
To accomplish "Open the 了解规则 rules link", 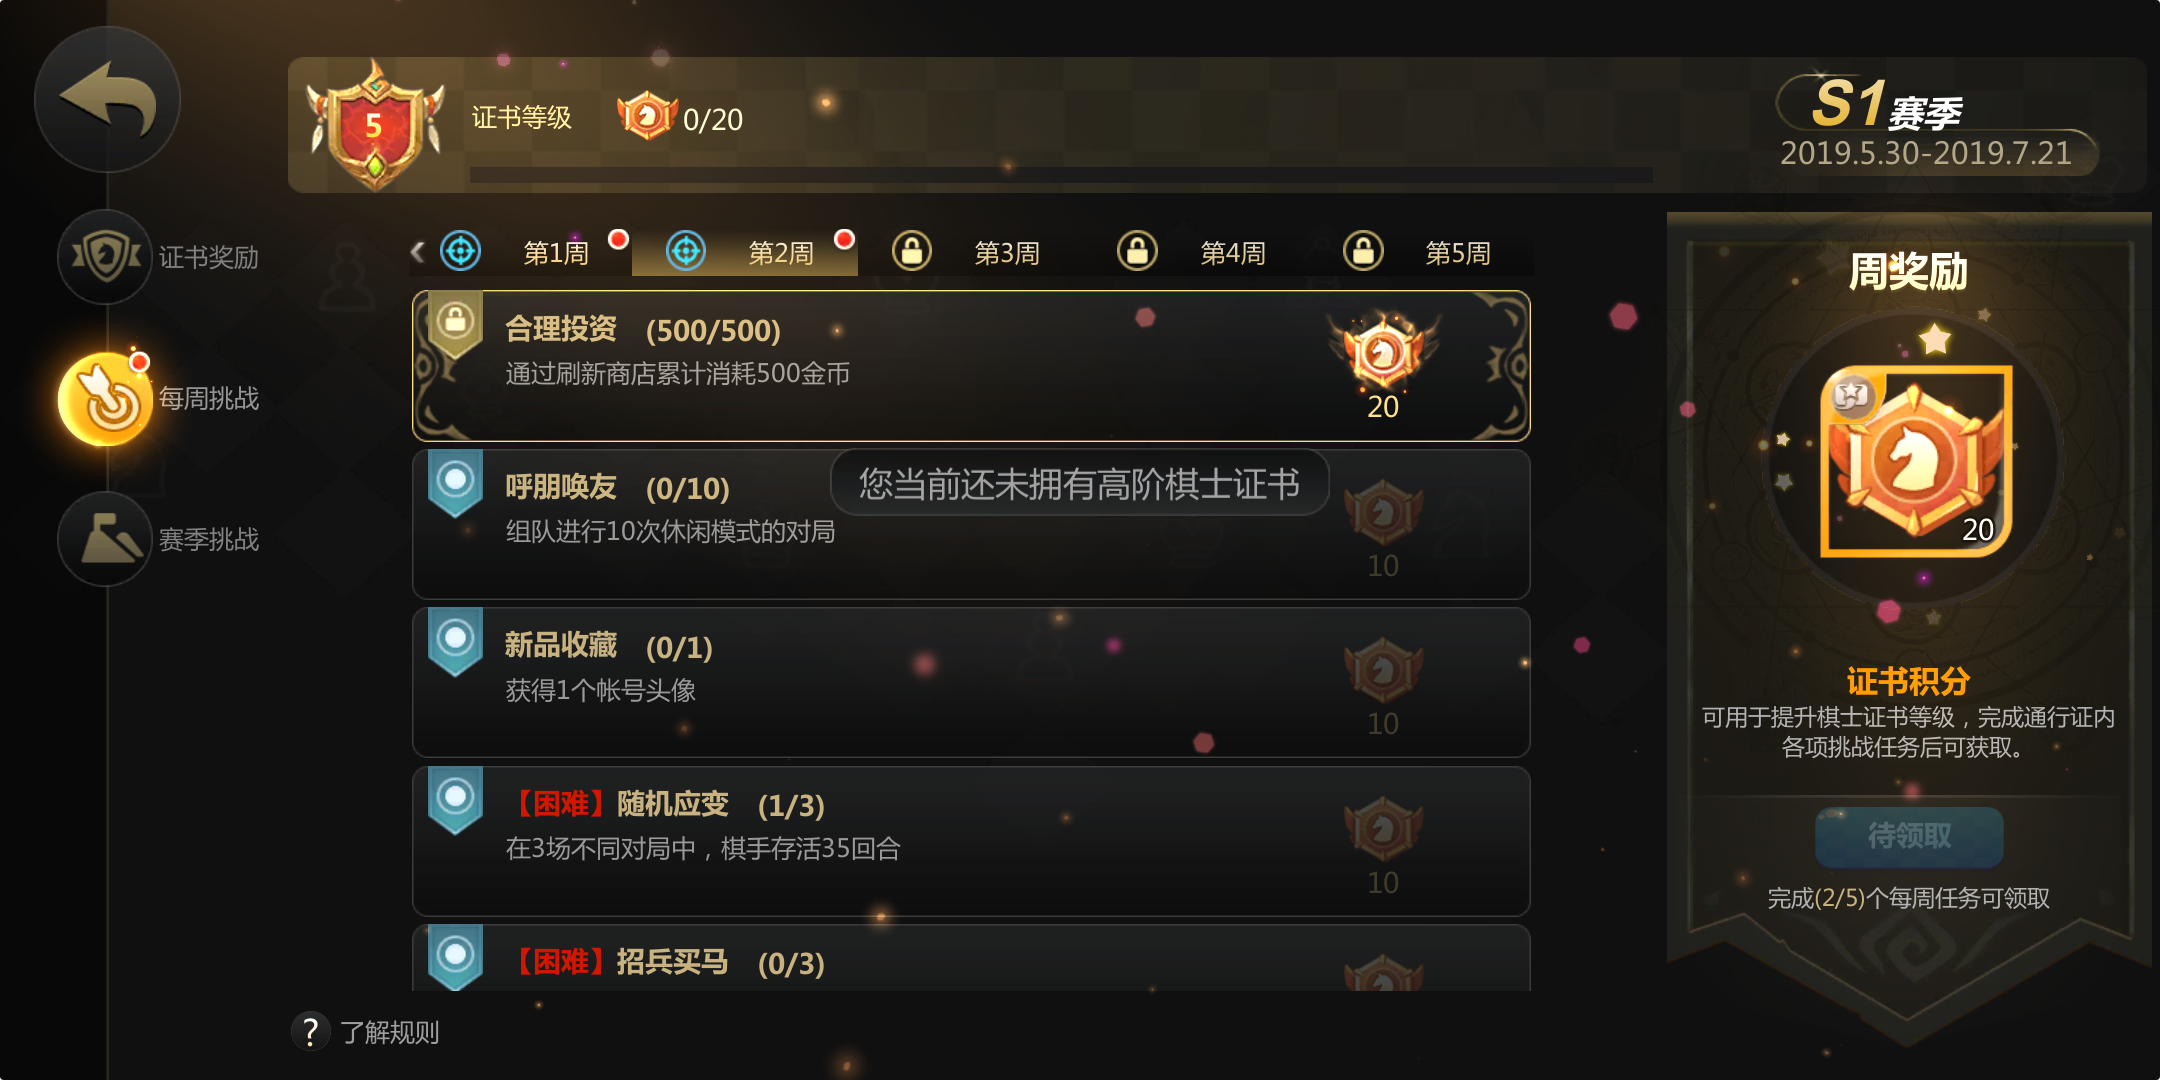I will point(389,1032).
